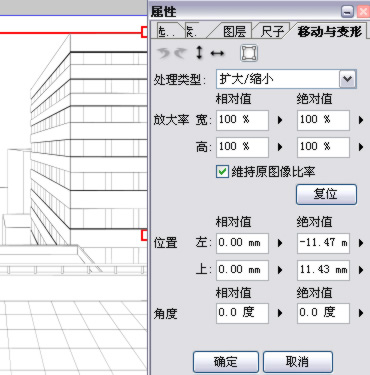370x375 pixels.
Task: Open the first collapsed icon tab
Action: pyautogui.click(x=165, y=31)
